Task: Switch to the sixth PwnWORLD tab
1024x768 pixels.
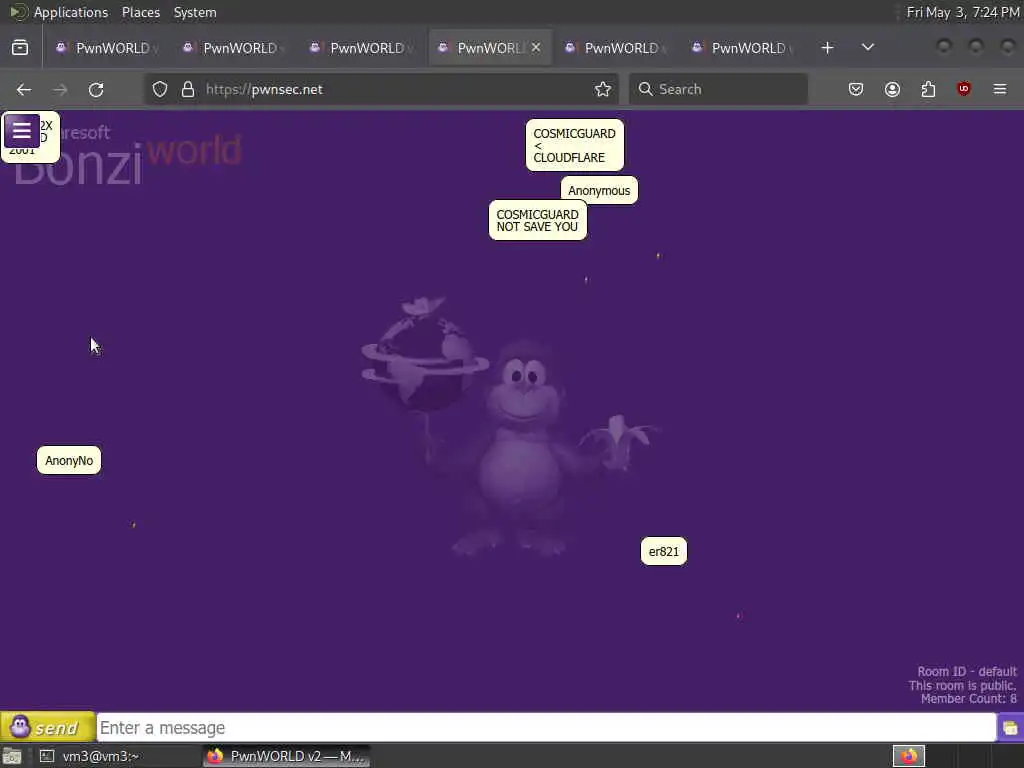Action: pyautogui.click(x=742, y=48)
